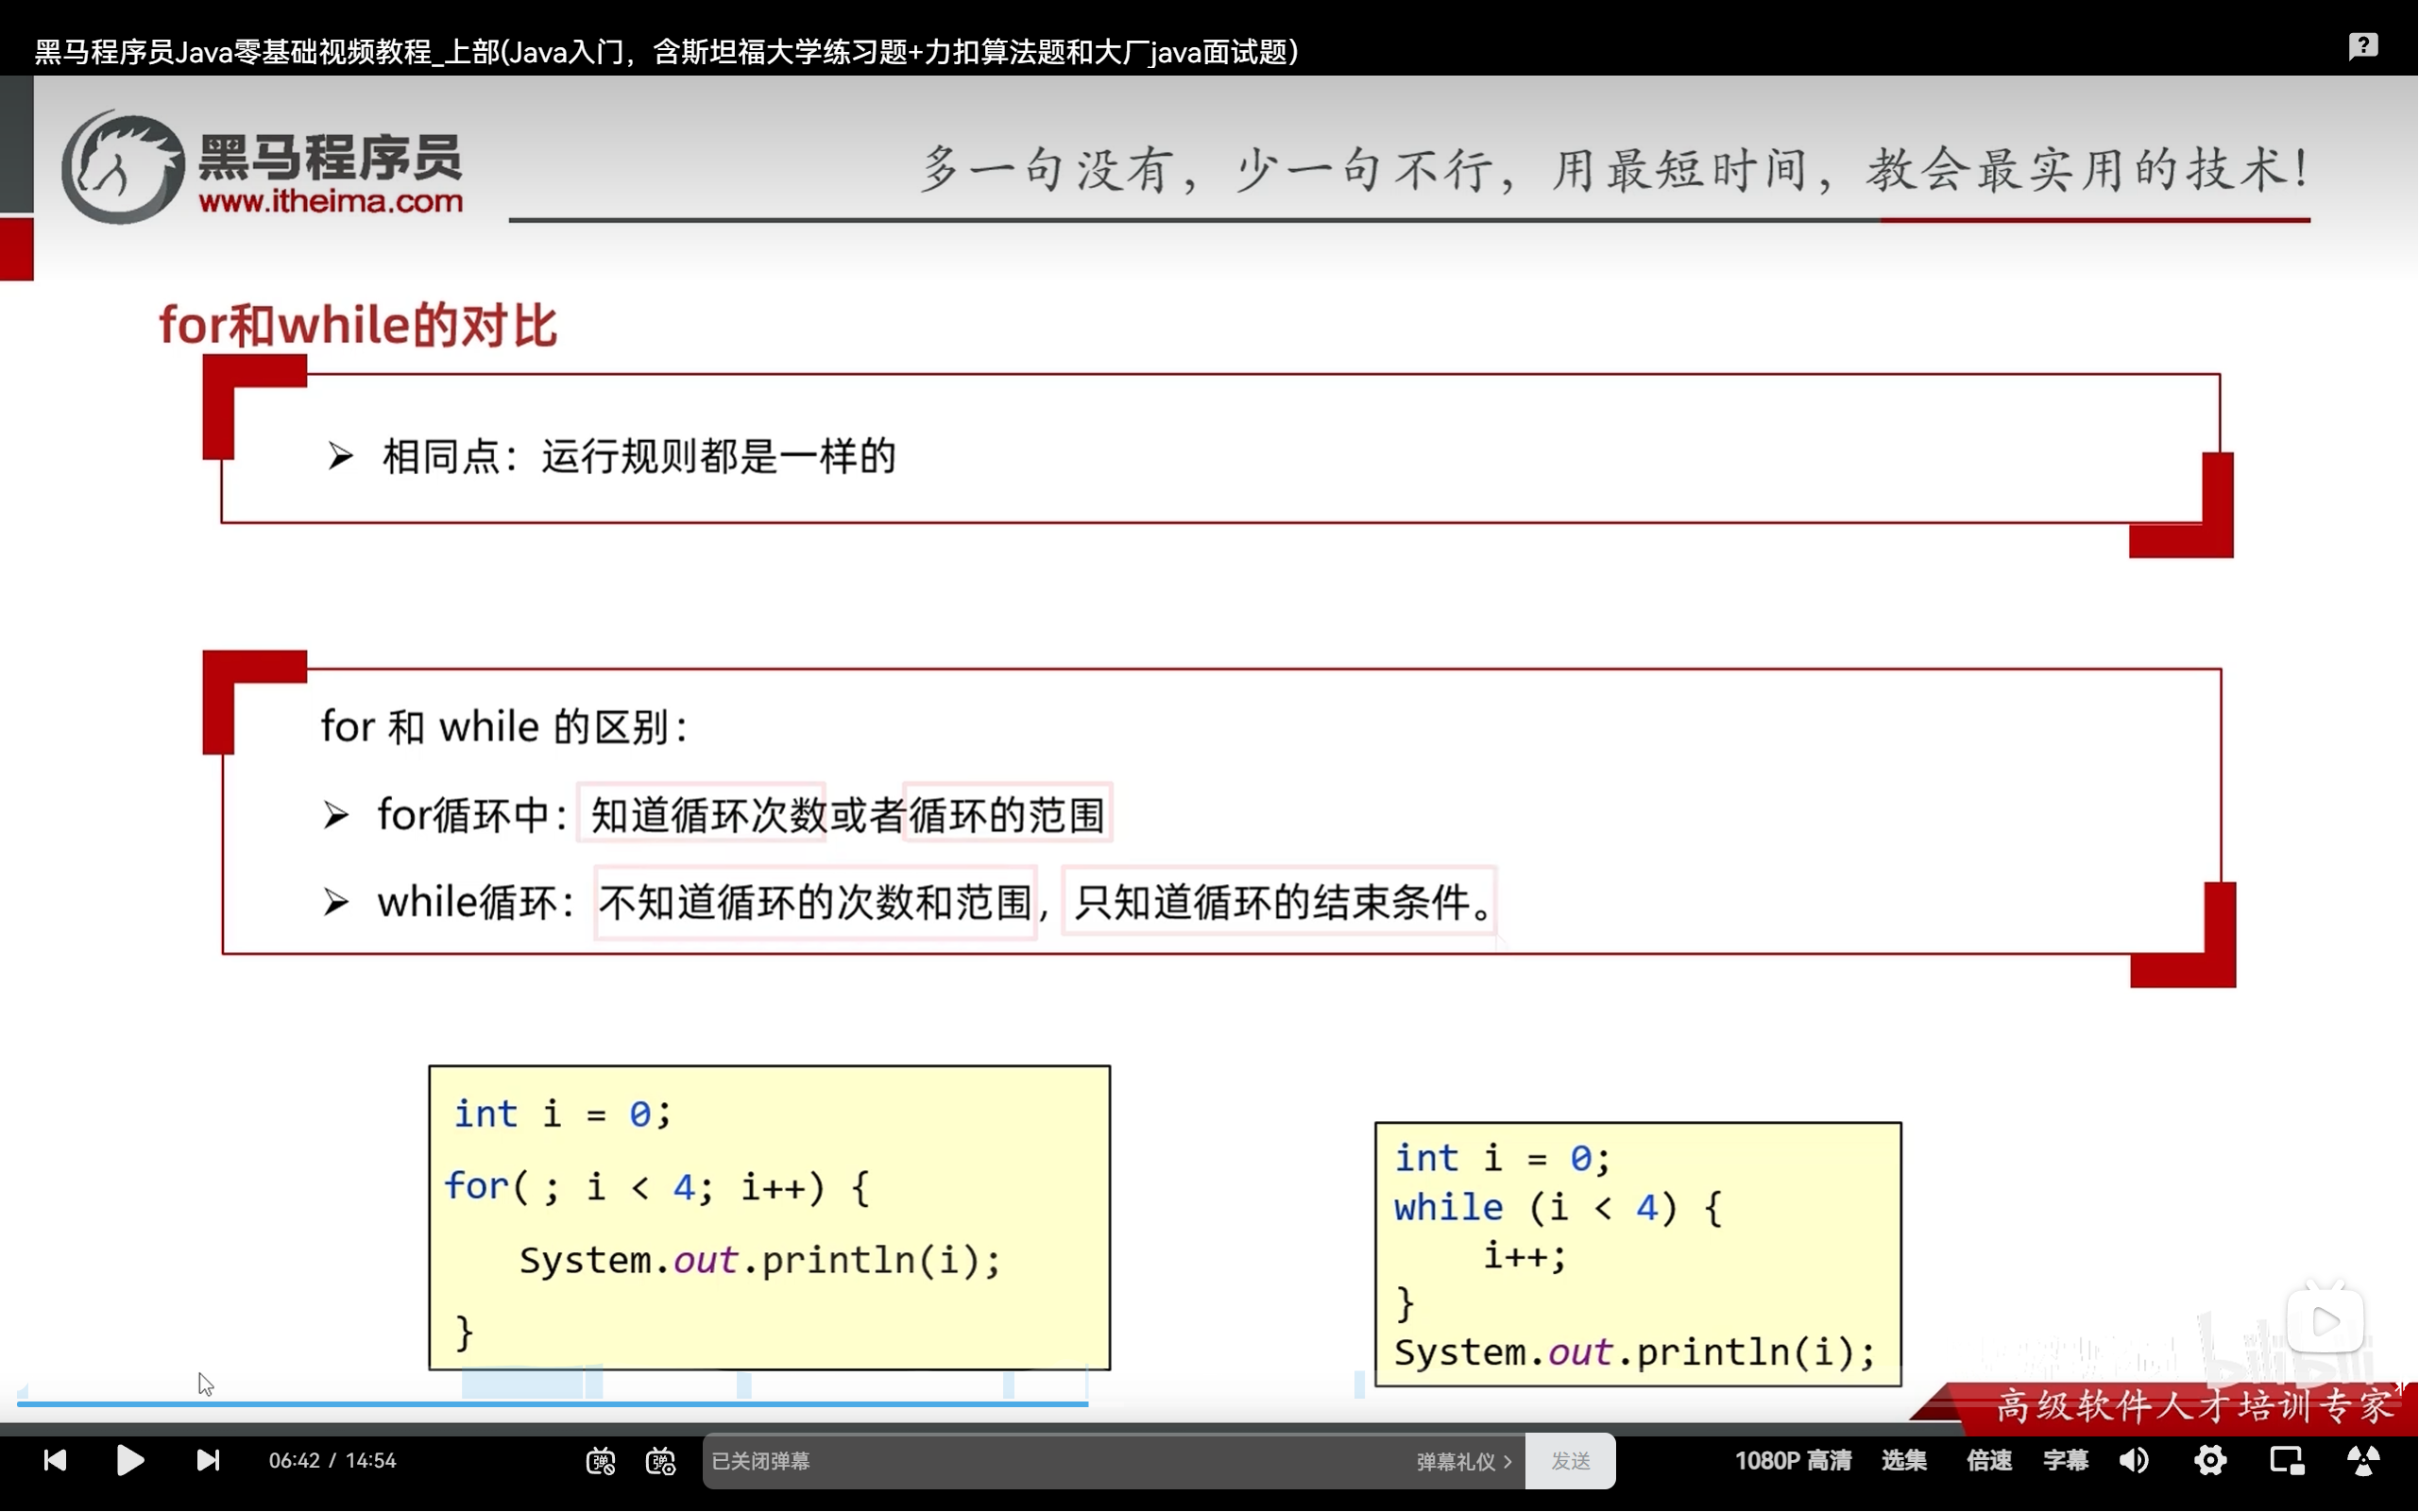The height and width of the screenshot is (1512, 2419).
Task: Exit fullscreen mode
Action: pyautogui.click(x=2363, y=1460)
